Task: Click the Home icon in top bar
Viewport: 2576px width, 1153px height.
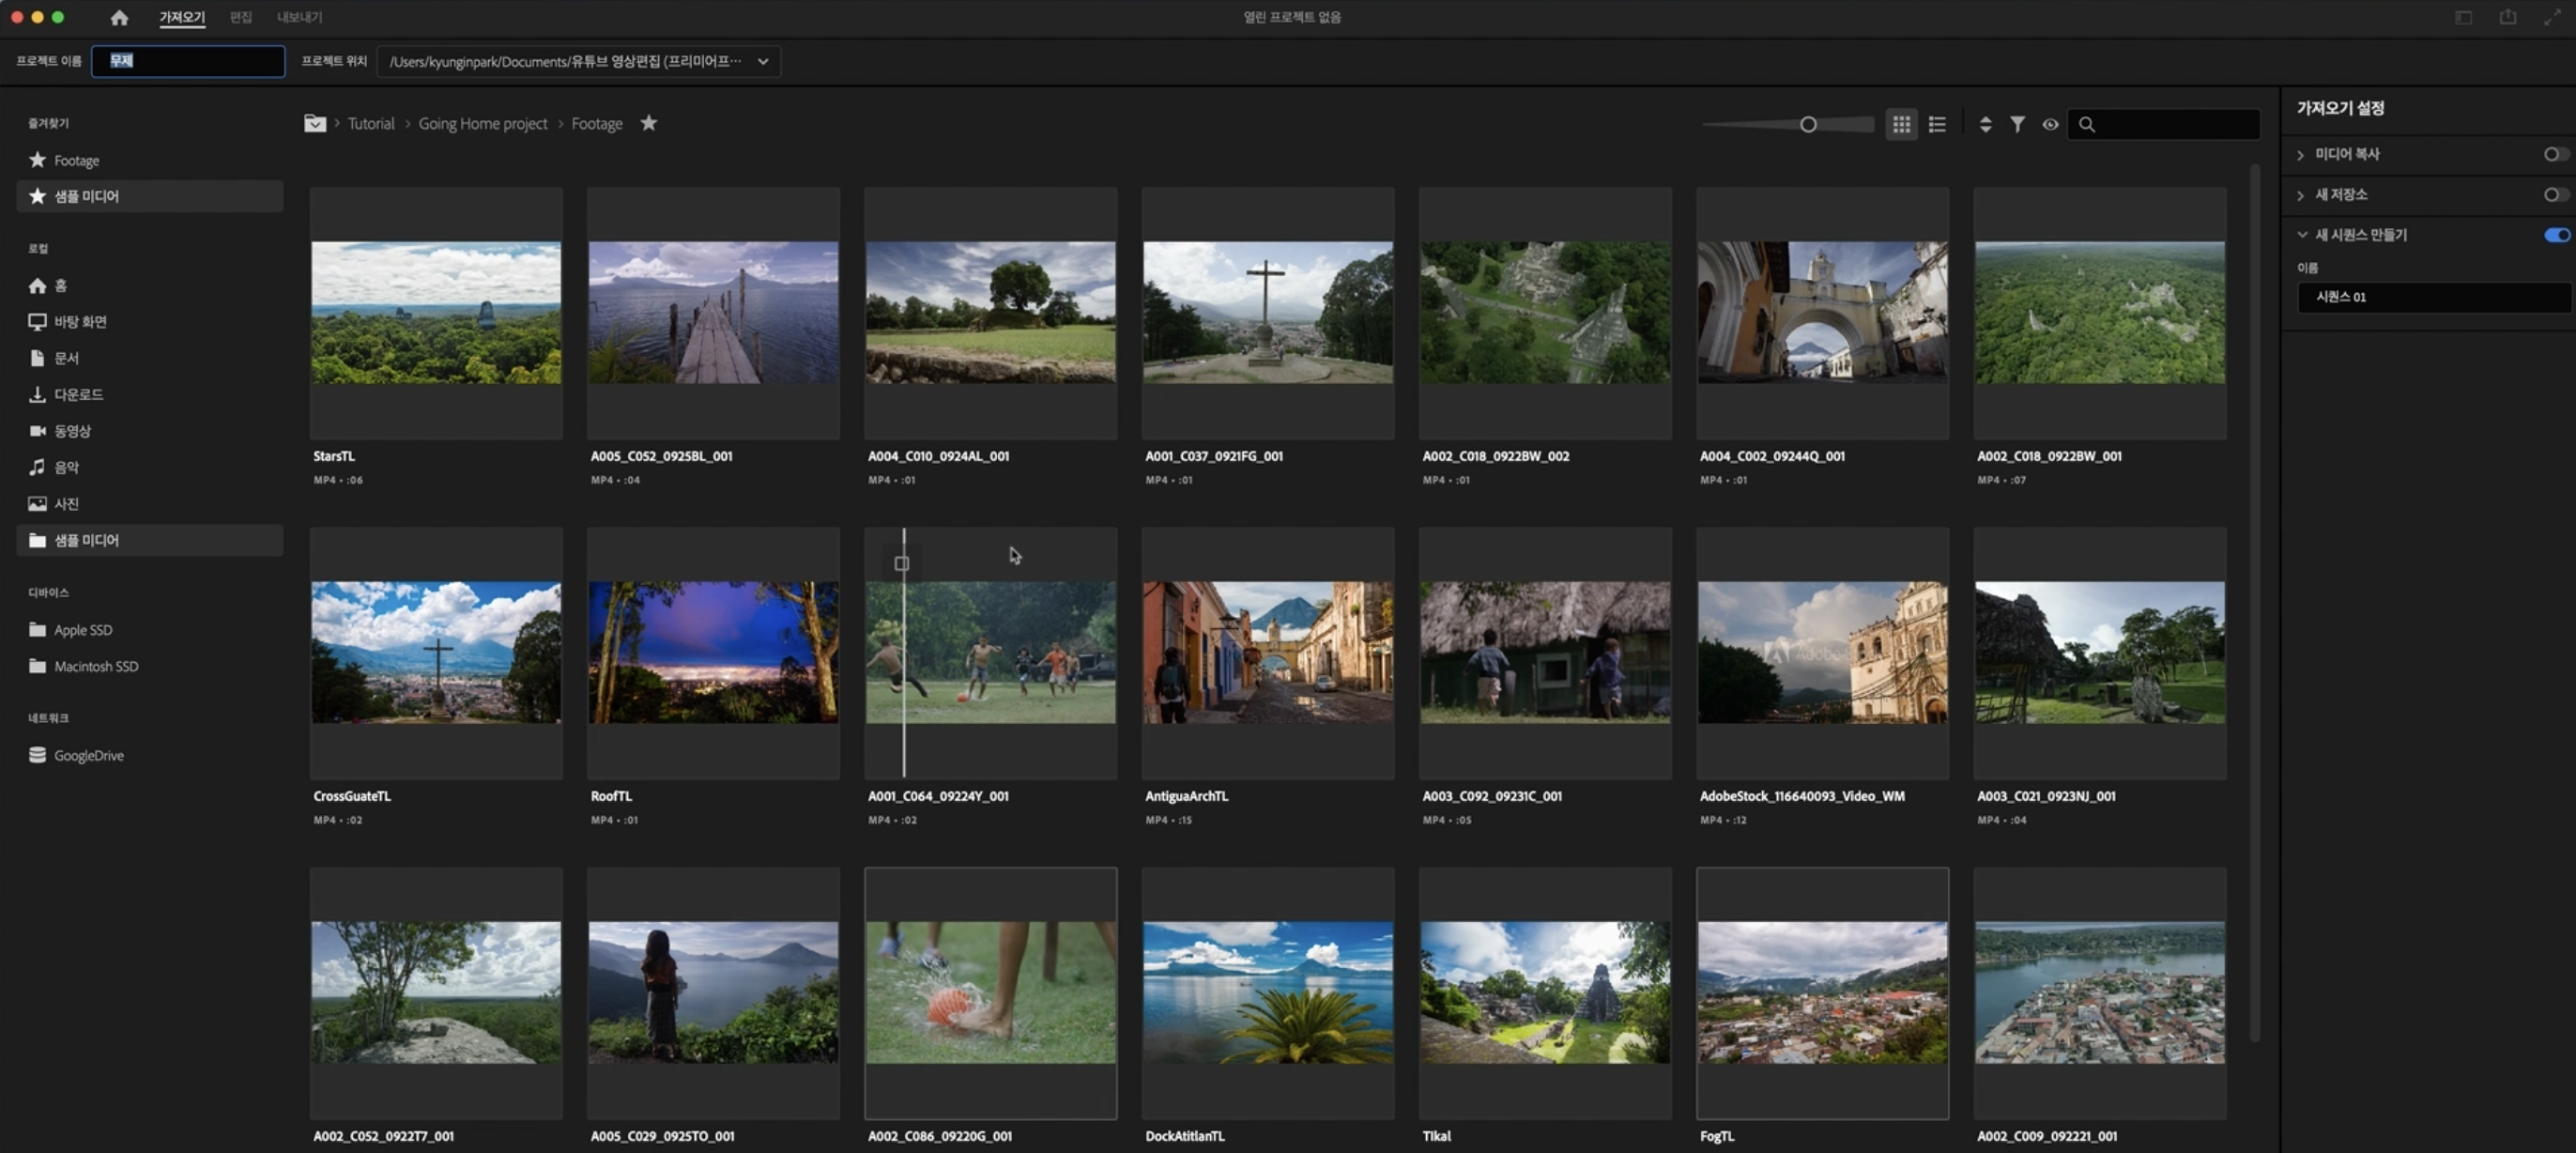Action: click(x=119, y=17)
